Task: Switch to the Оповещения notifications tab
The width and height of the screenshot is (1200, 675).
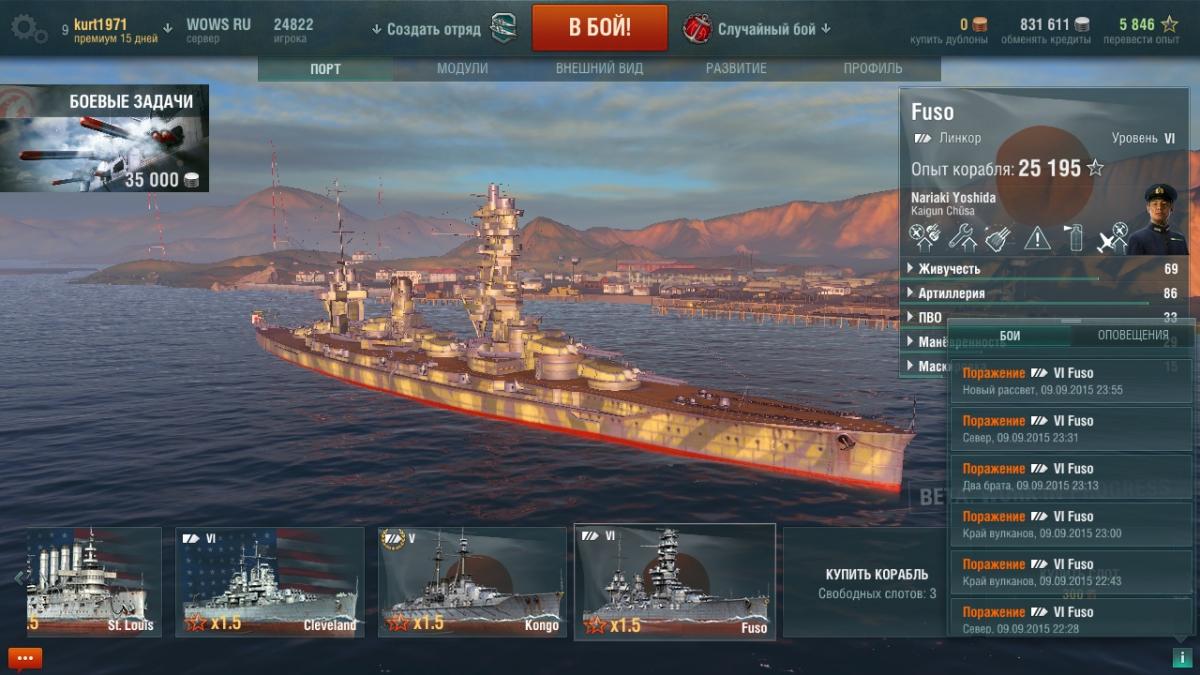Action: 1133,335
